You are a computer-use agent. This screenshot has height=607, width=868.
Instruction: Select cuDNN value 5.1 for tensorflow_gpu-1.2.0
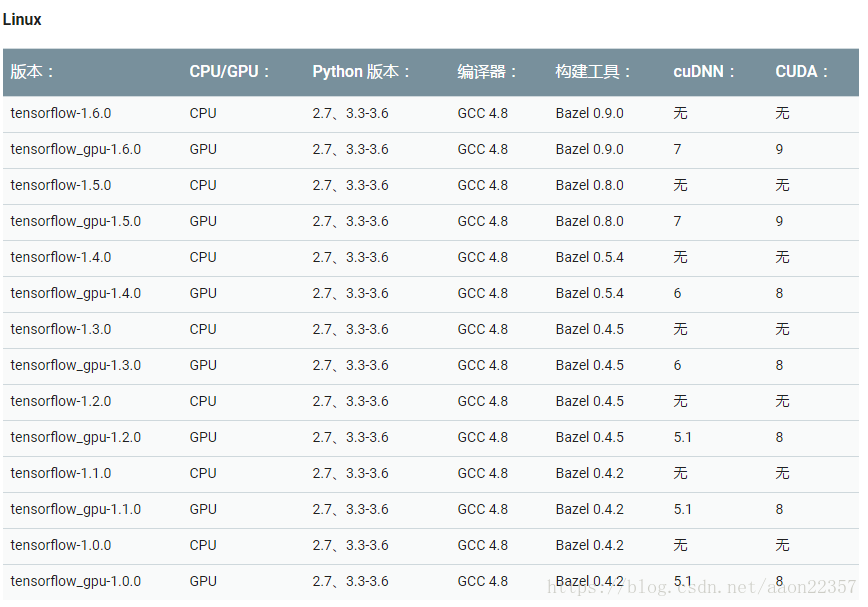tap(683, 437)
